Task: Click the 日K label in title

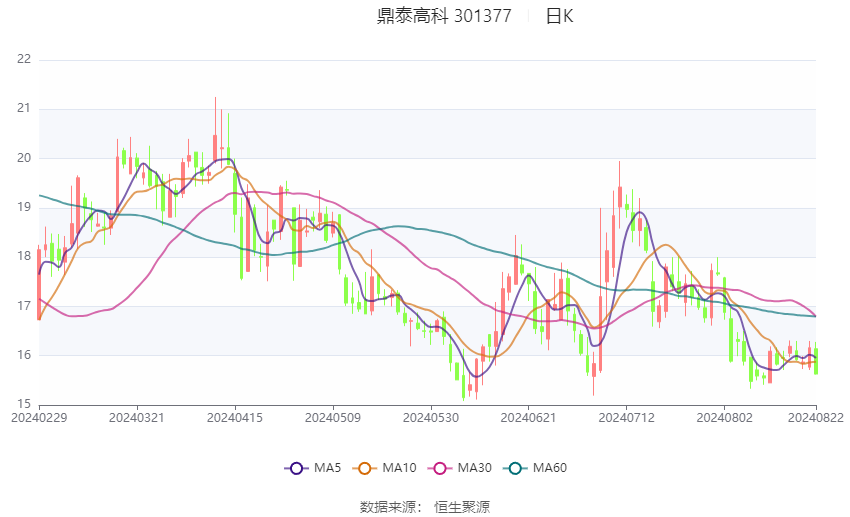Action: pos(559,16)
